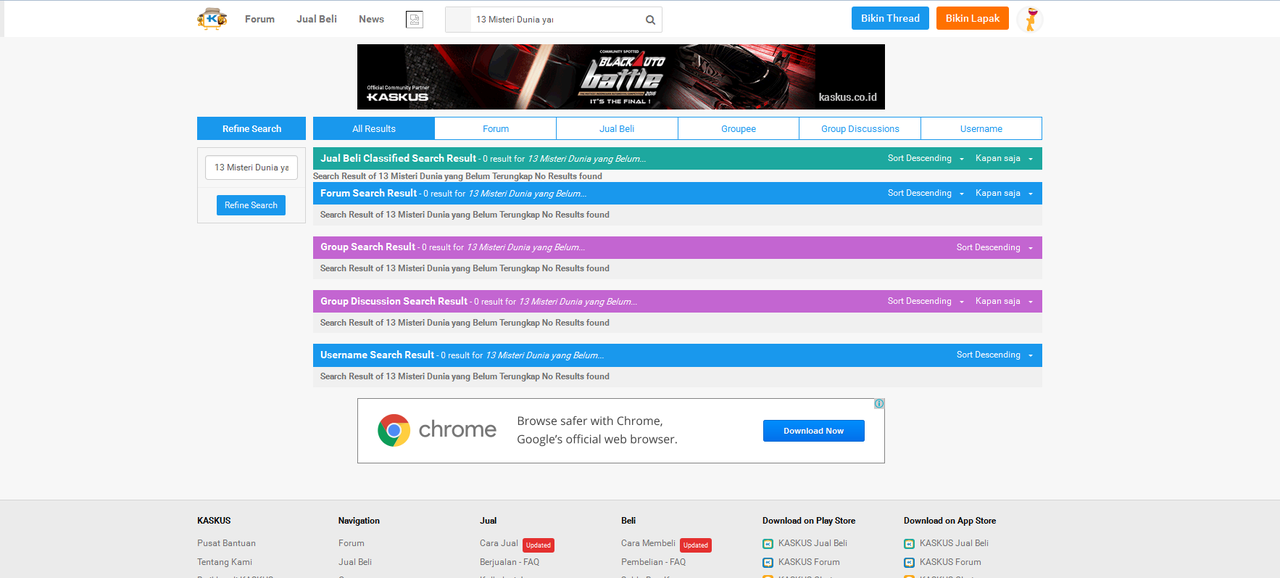
Task: Switch to the Group Discussions tab
Action: tap(860, 128)
